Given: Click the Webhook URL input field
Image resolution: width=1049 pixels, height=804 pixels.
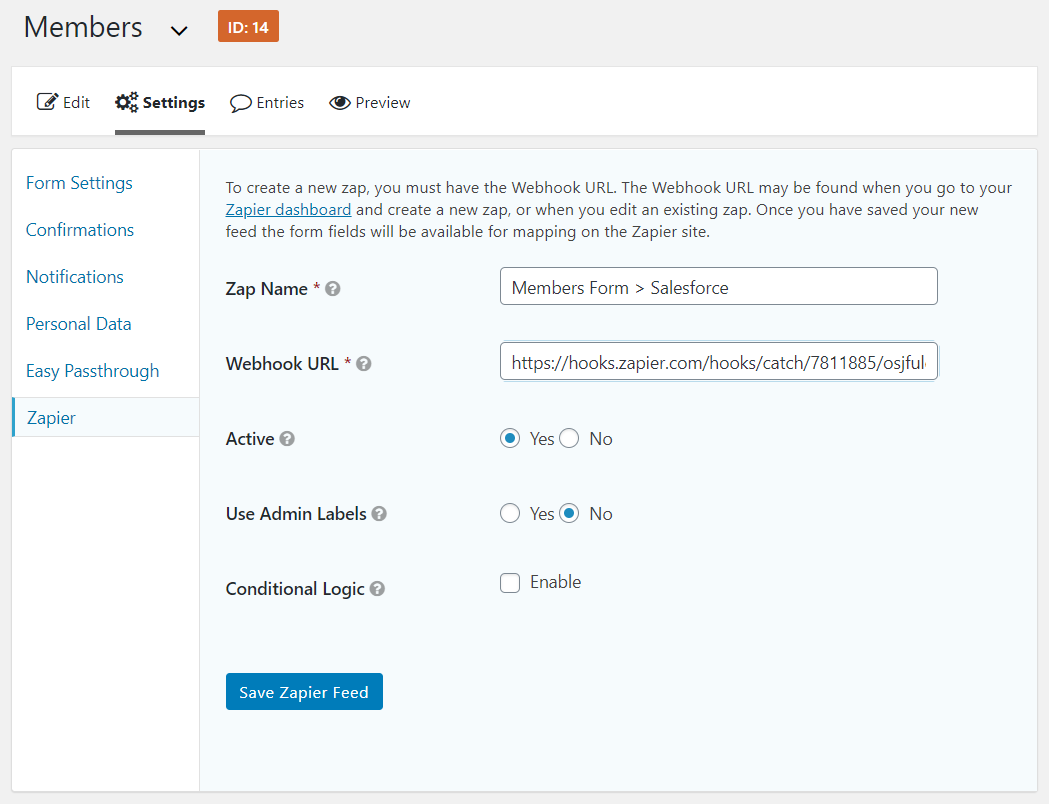Looking at the screenshot, I should 718,361.
